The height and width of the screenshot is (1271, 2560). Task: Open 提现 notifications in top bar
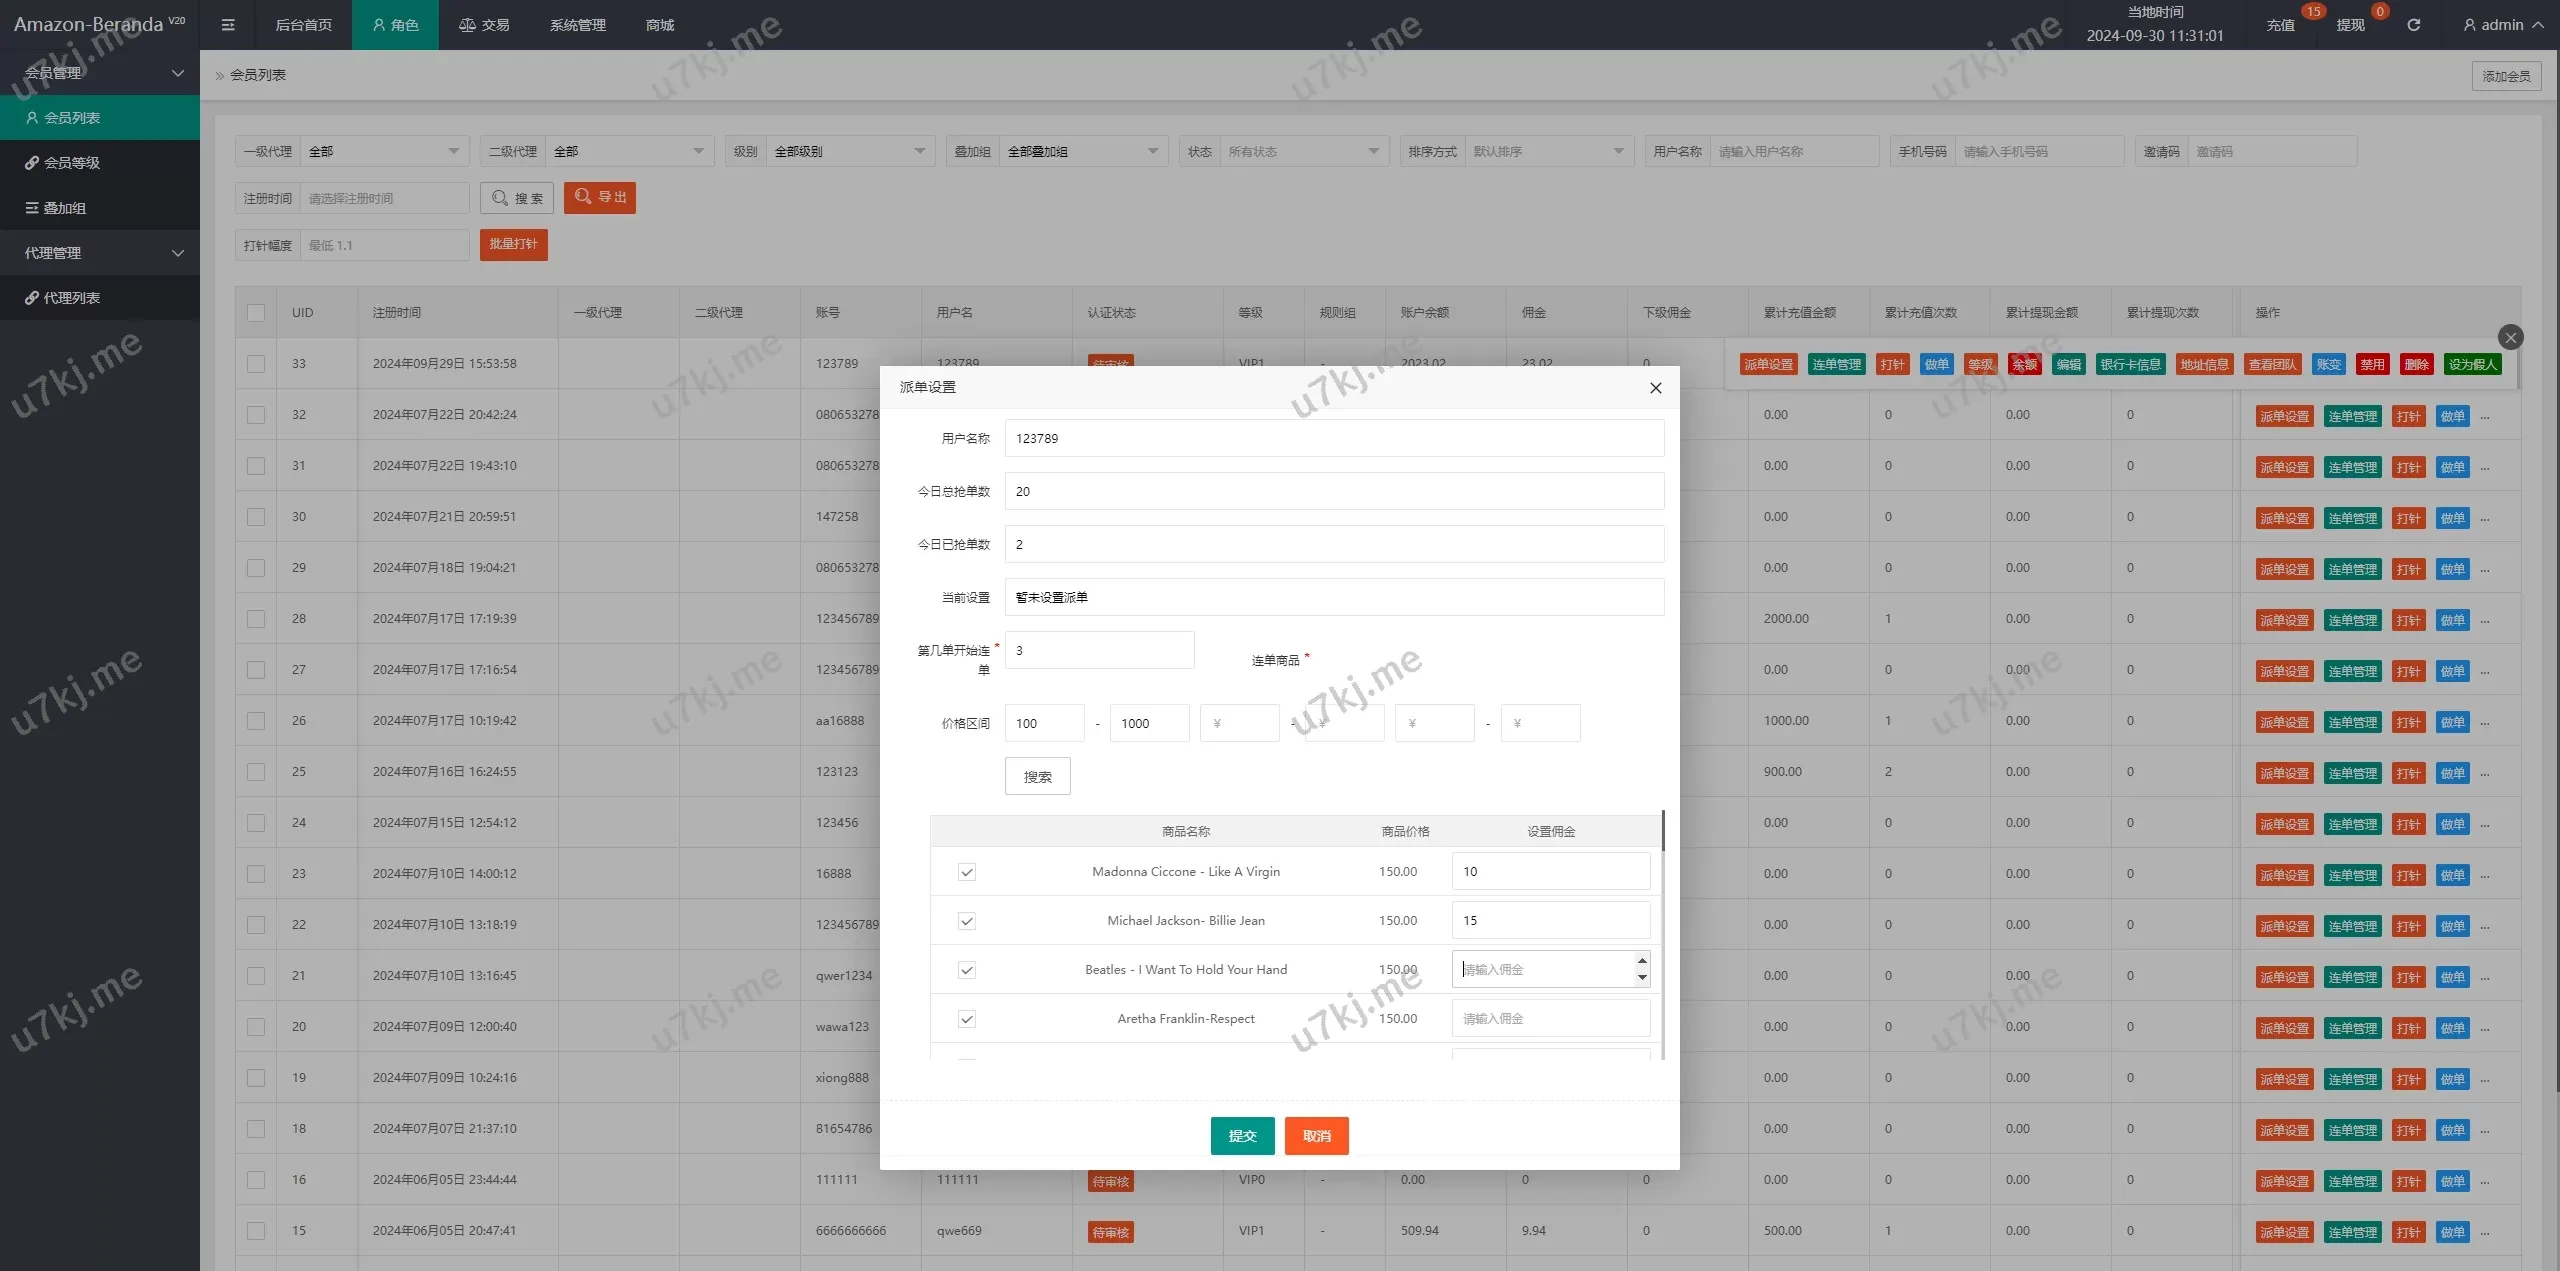2350,25
